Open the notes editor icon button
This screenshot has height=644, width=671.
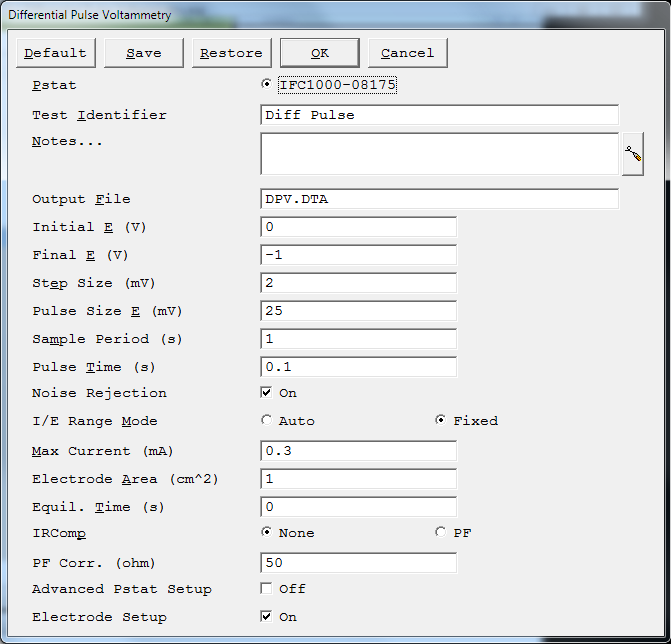(633, 154)
